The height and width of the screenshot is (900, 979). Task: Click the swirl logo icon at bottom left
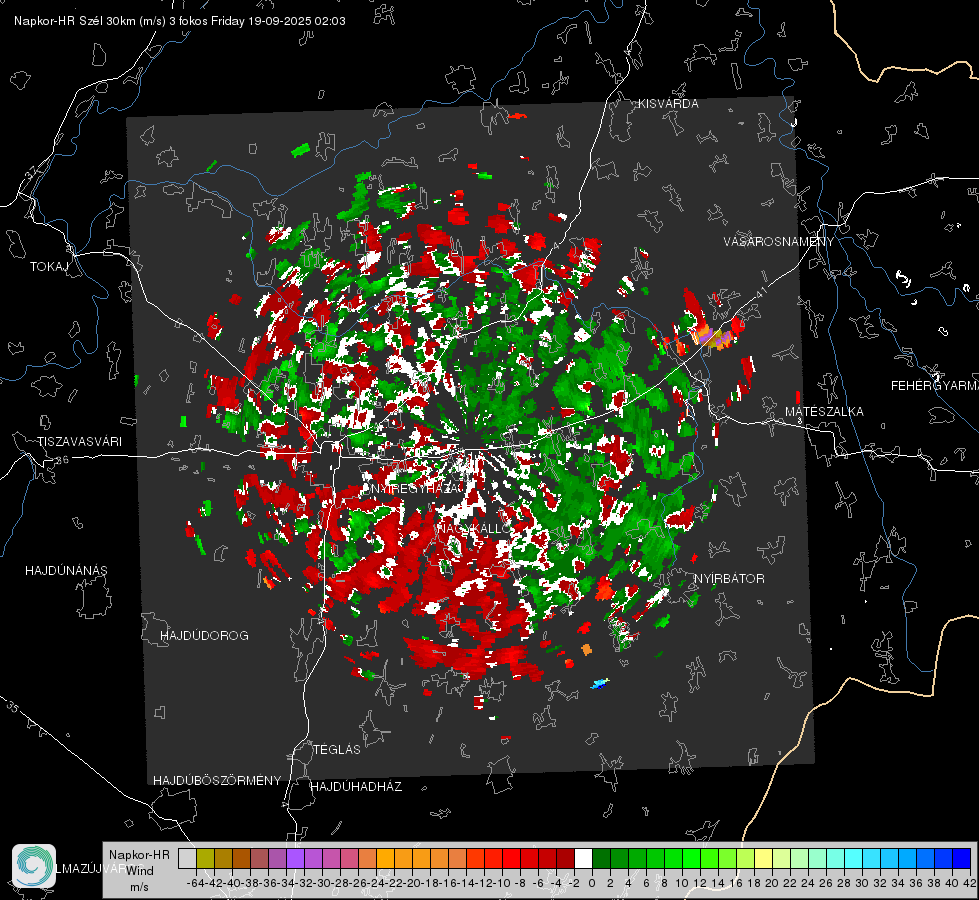coord(34,866)
